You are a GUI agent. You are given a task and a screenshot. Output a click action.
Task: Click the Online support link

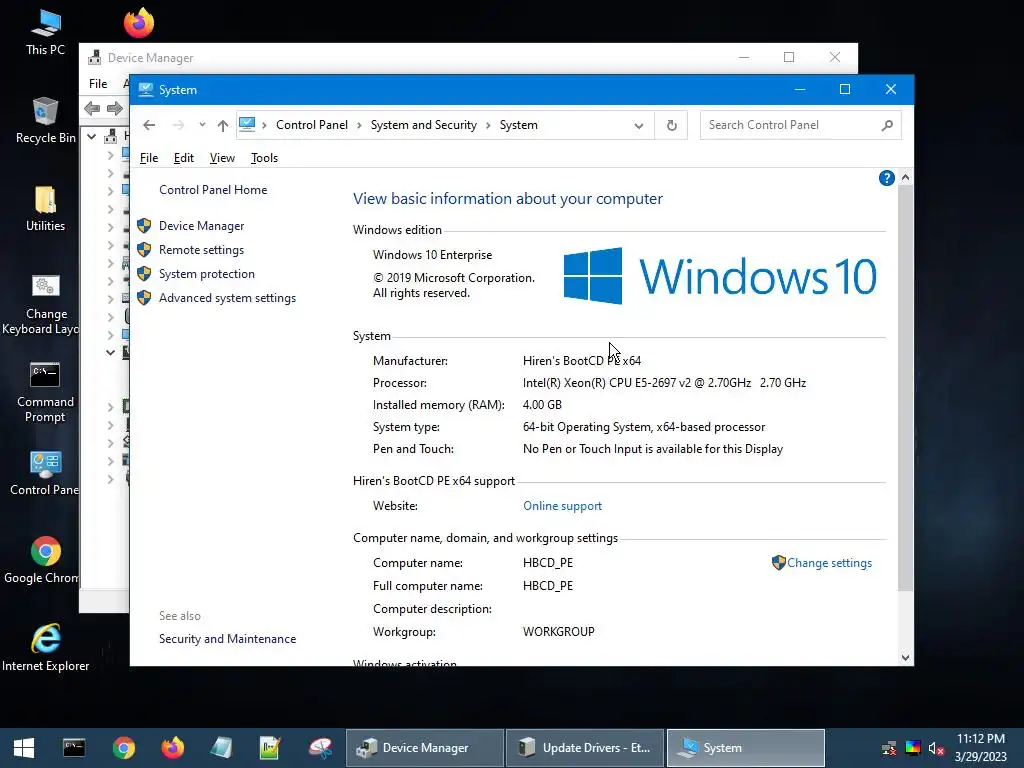[562, 506]
